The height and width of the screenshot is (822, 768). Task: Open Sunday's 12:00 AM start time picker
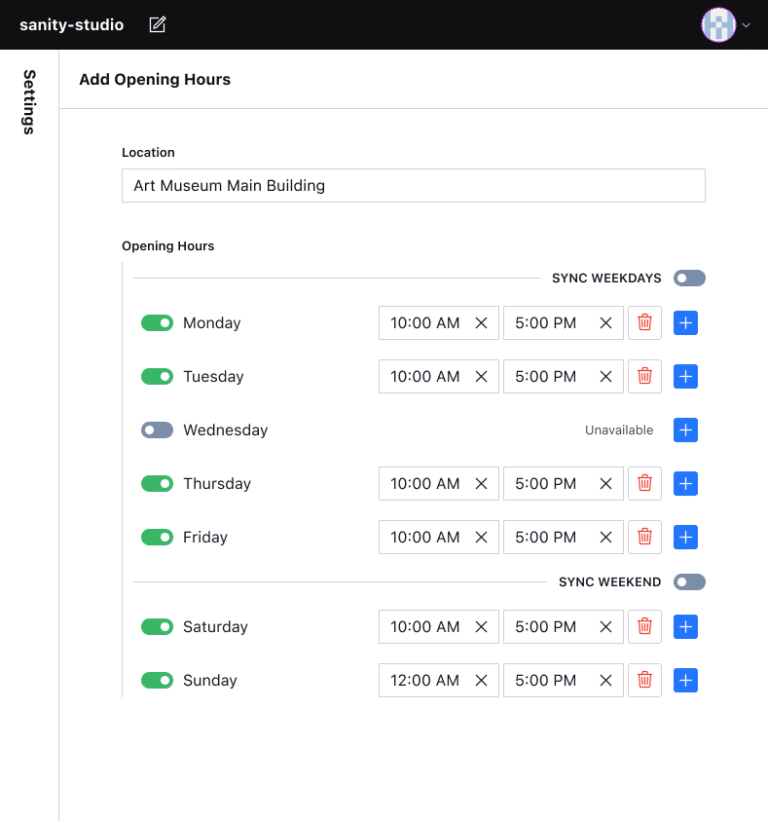tap(425, 680)
